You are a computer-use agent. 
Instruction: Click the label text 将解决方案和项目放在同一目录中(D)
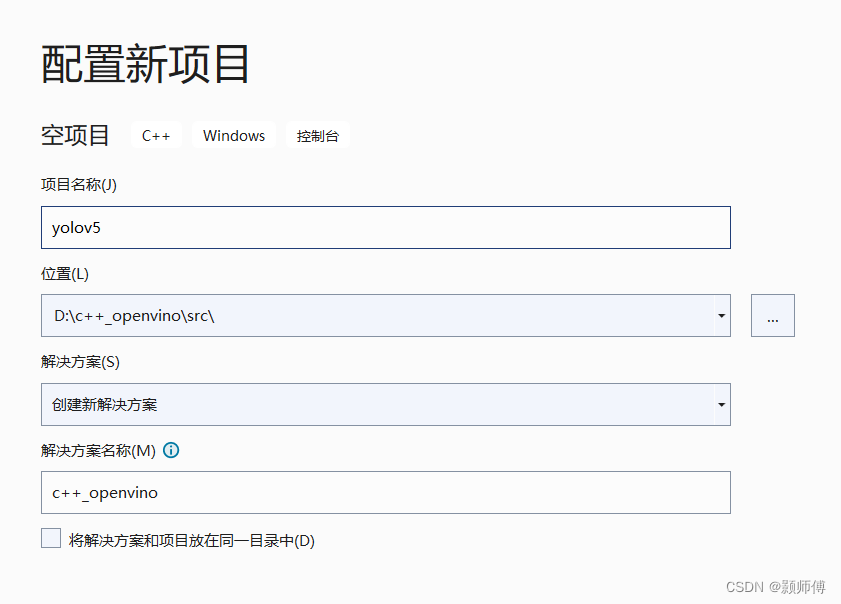click(191, 541)
